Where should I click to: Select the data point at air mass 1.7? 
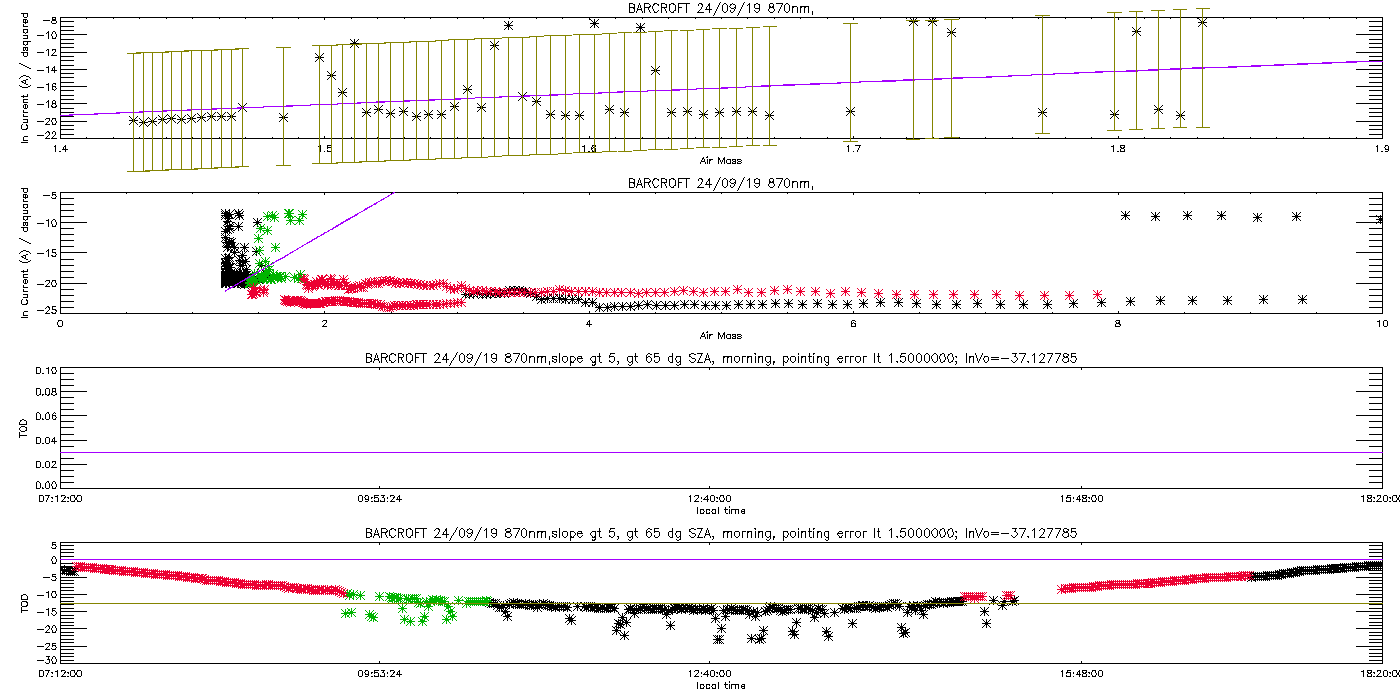[x=850, y=111]
